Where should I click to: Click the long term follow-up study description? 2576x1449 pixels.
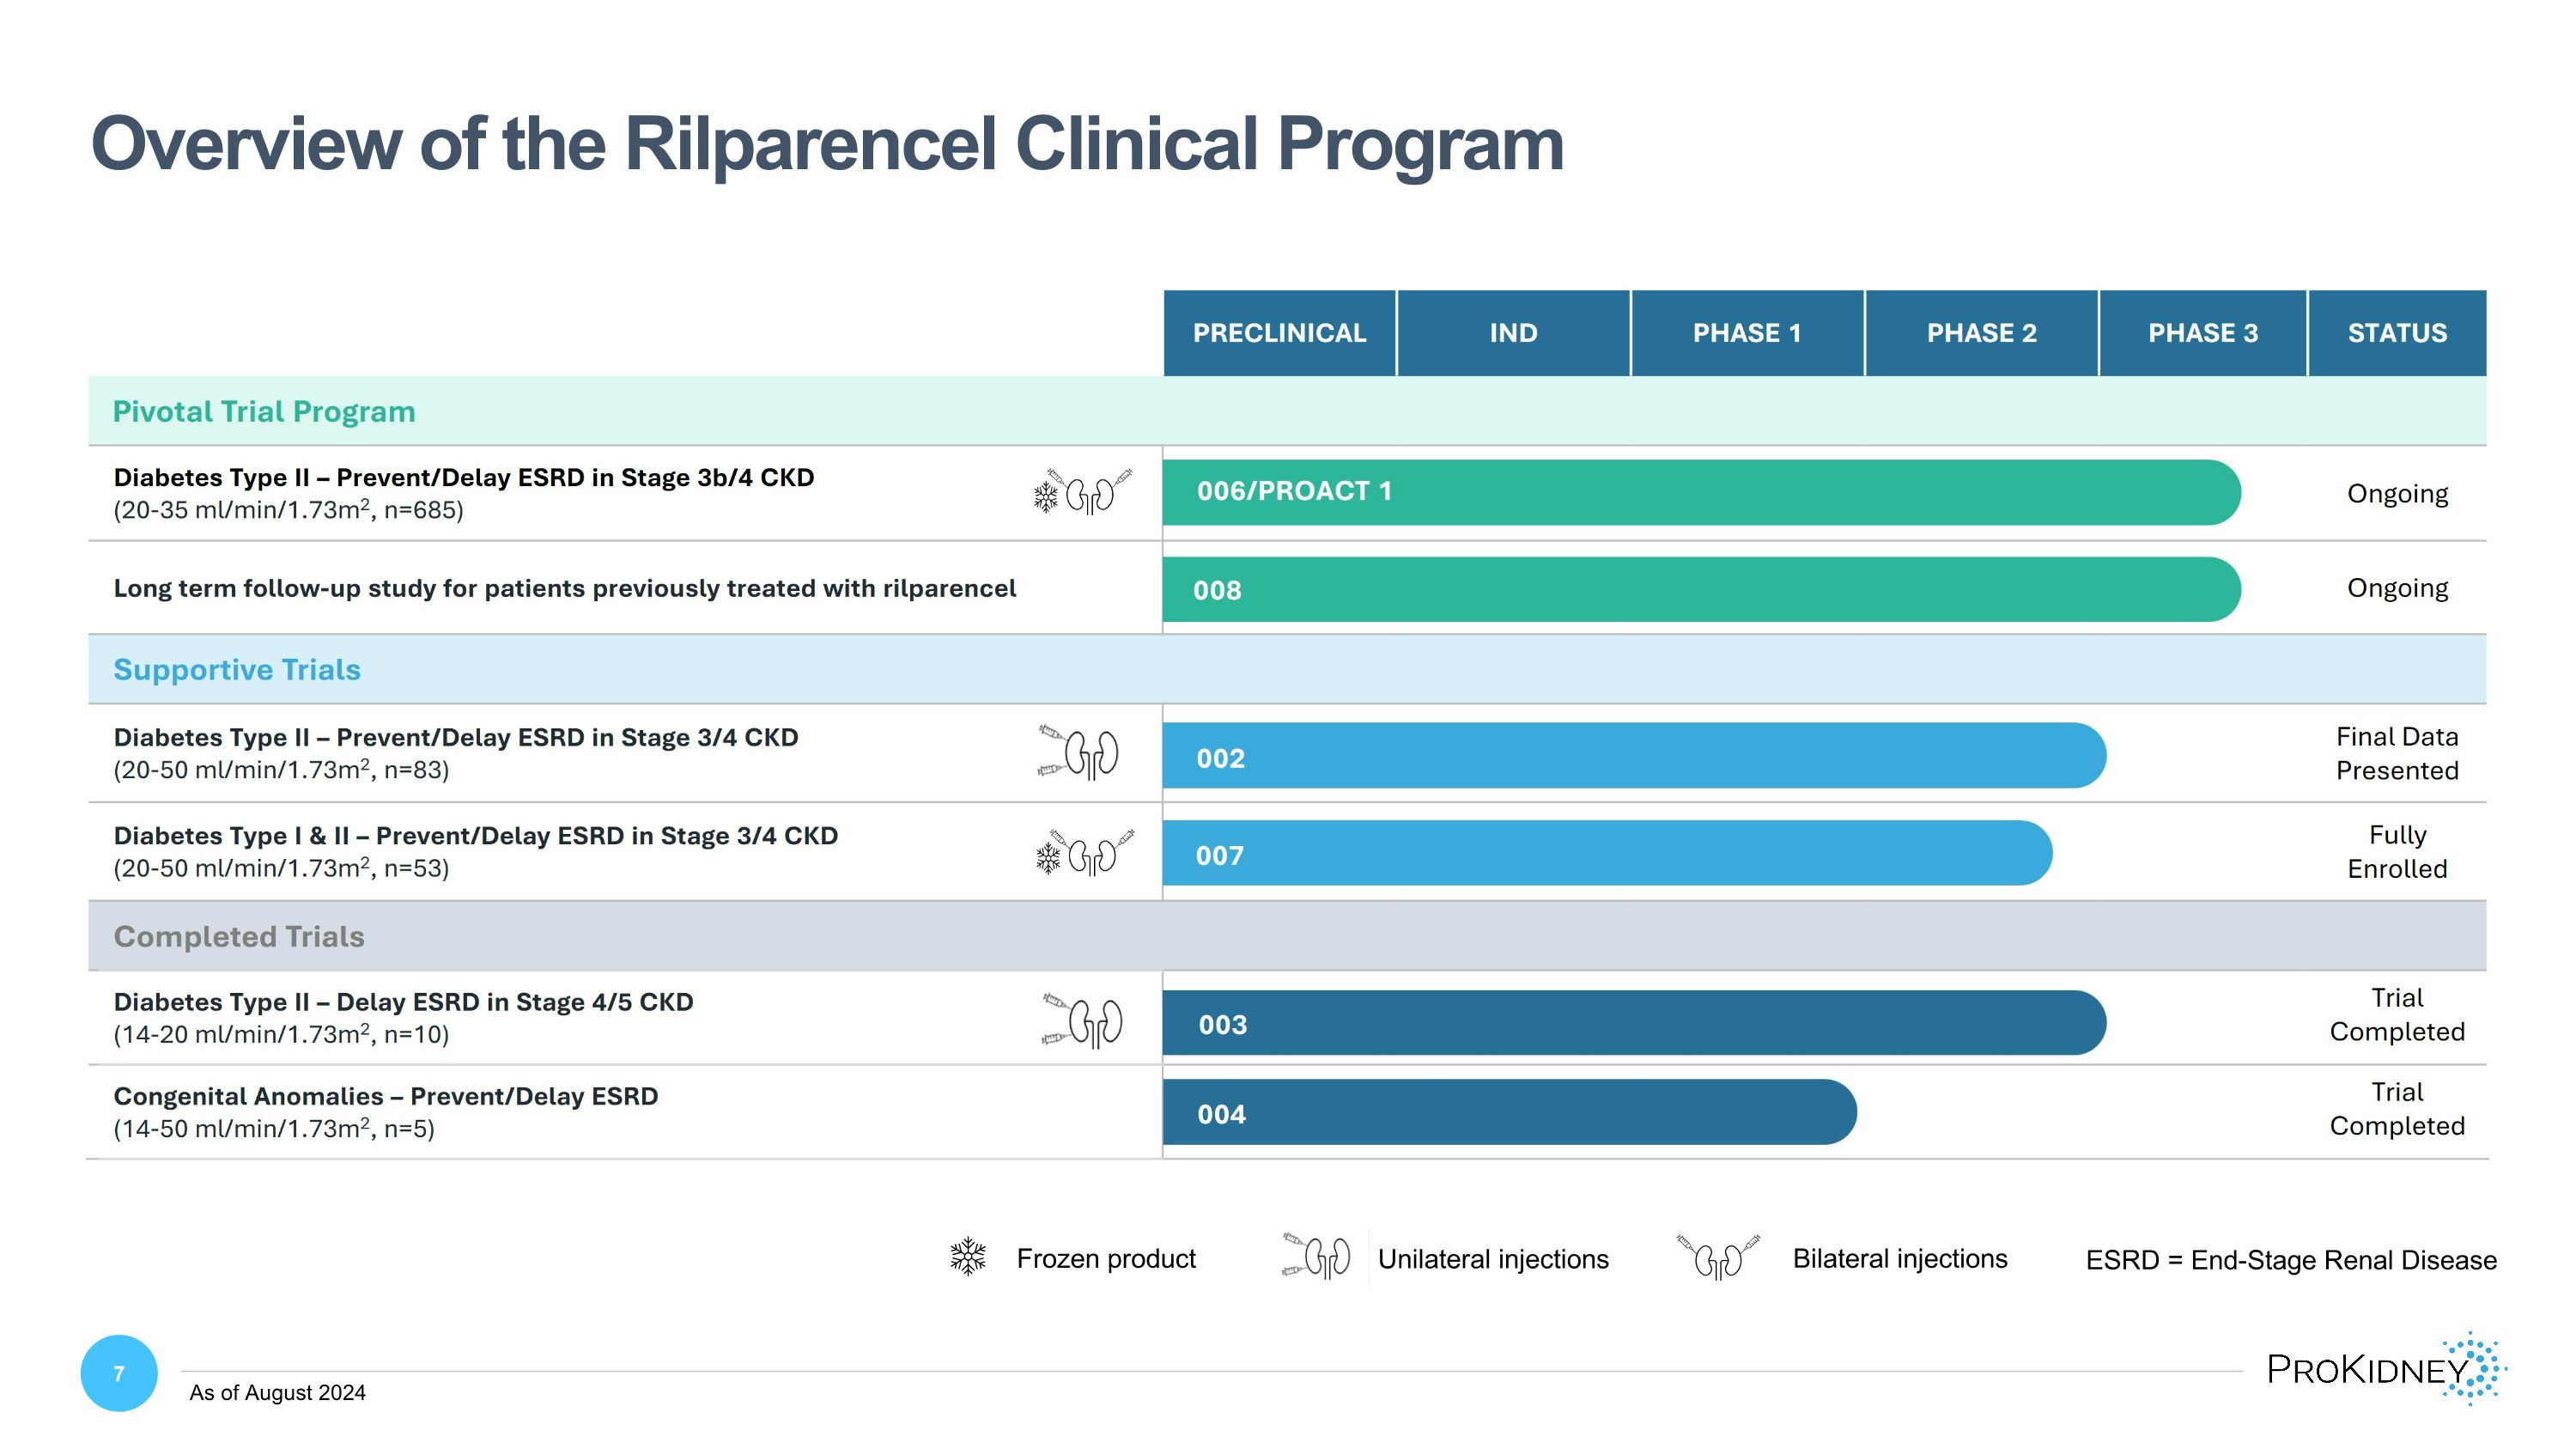coord(565,589)
